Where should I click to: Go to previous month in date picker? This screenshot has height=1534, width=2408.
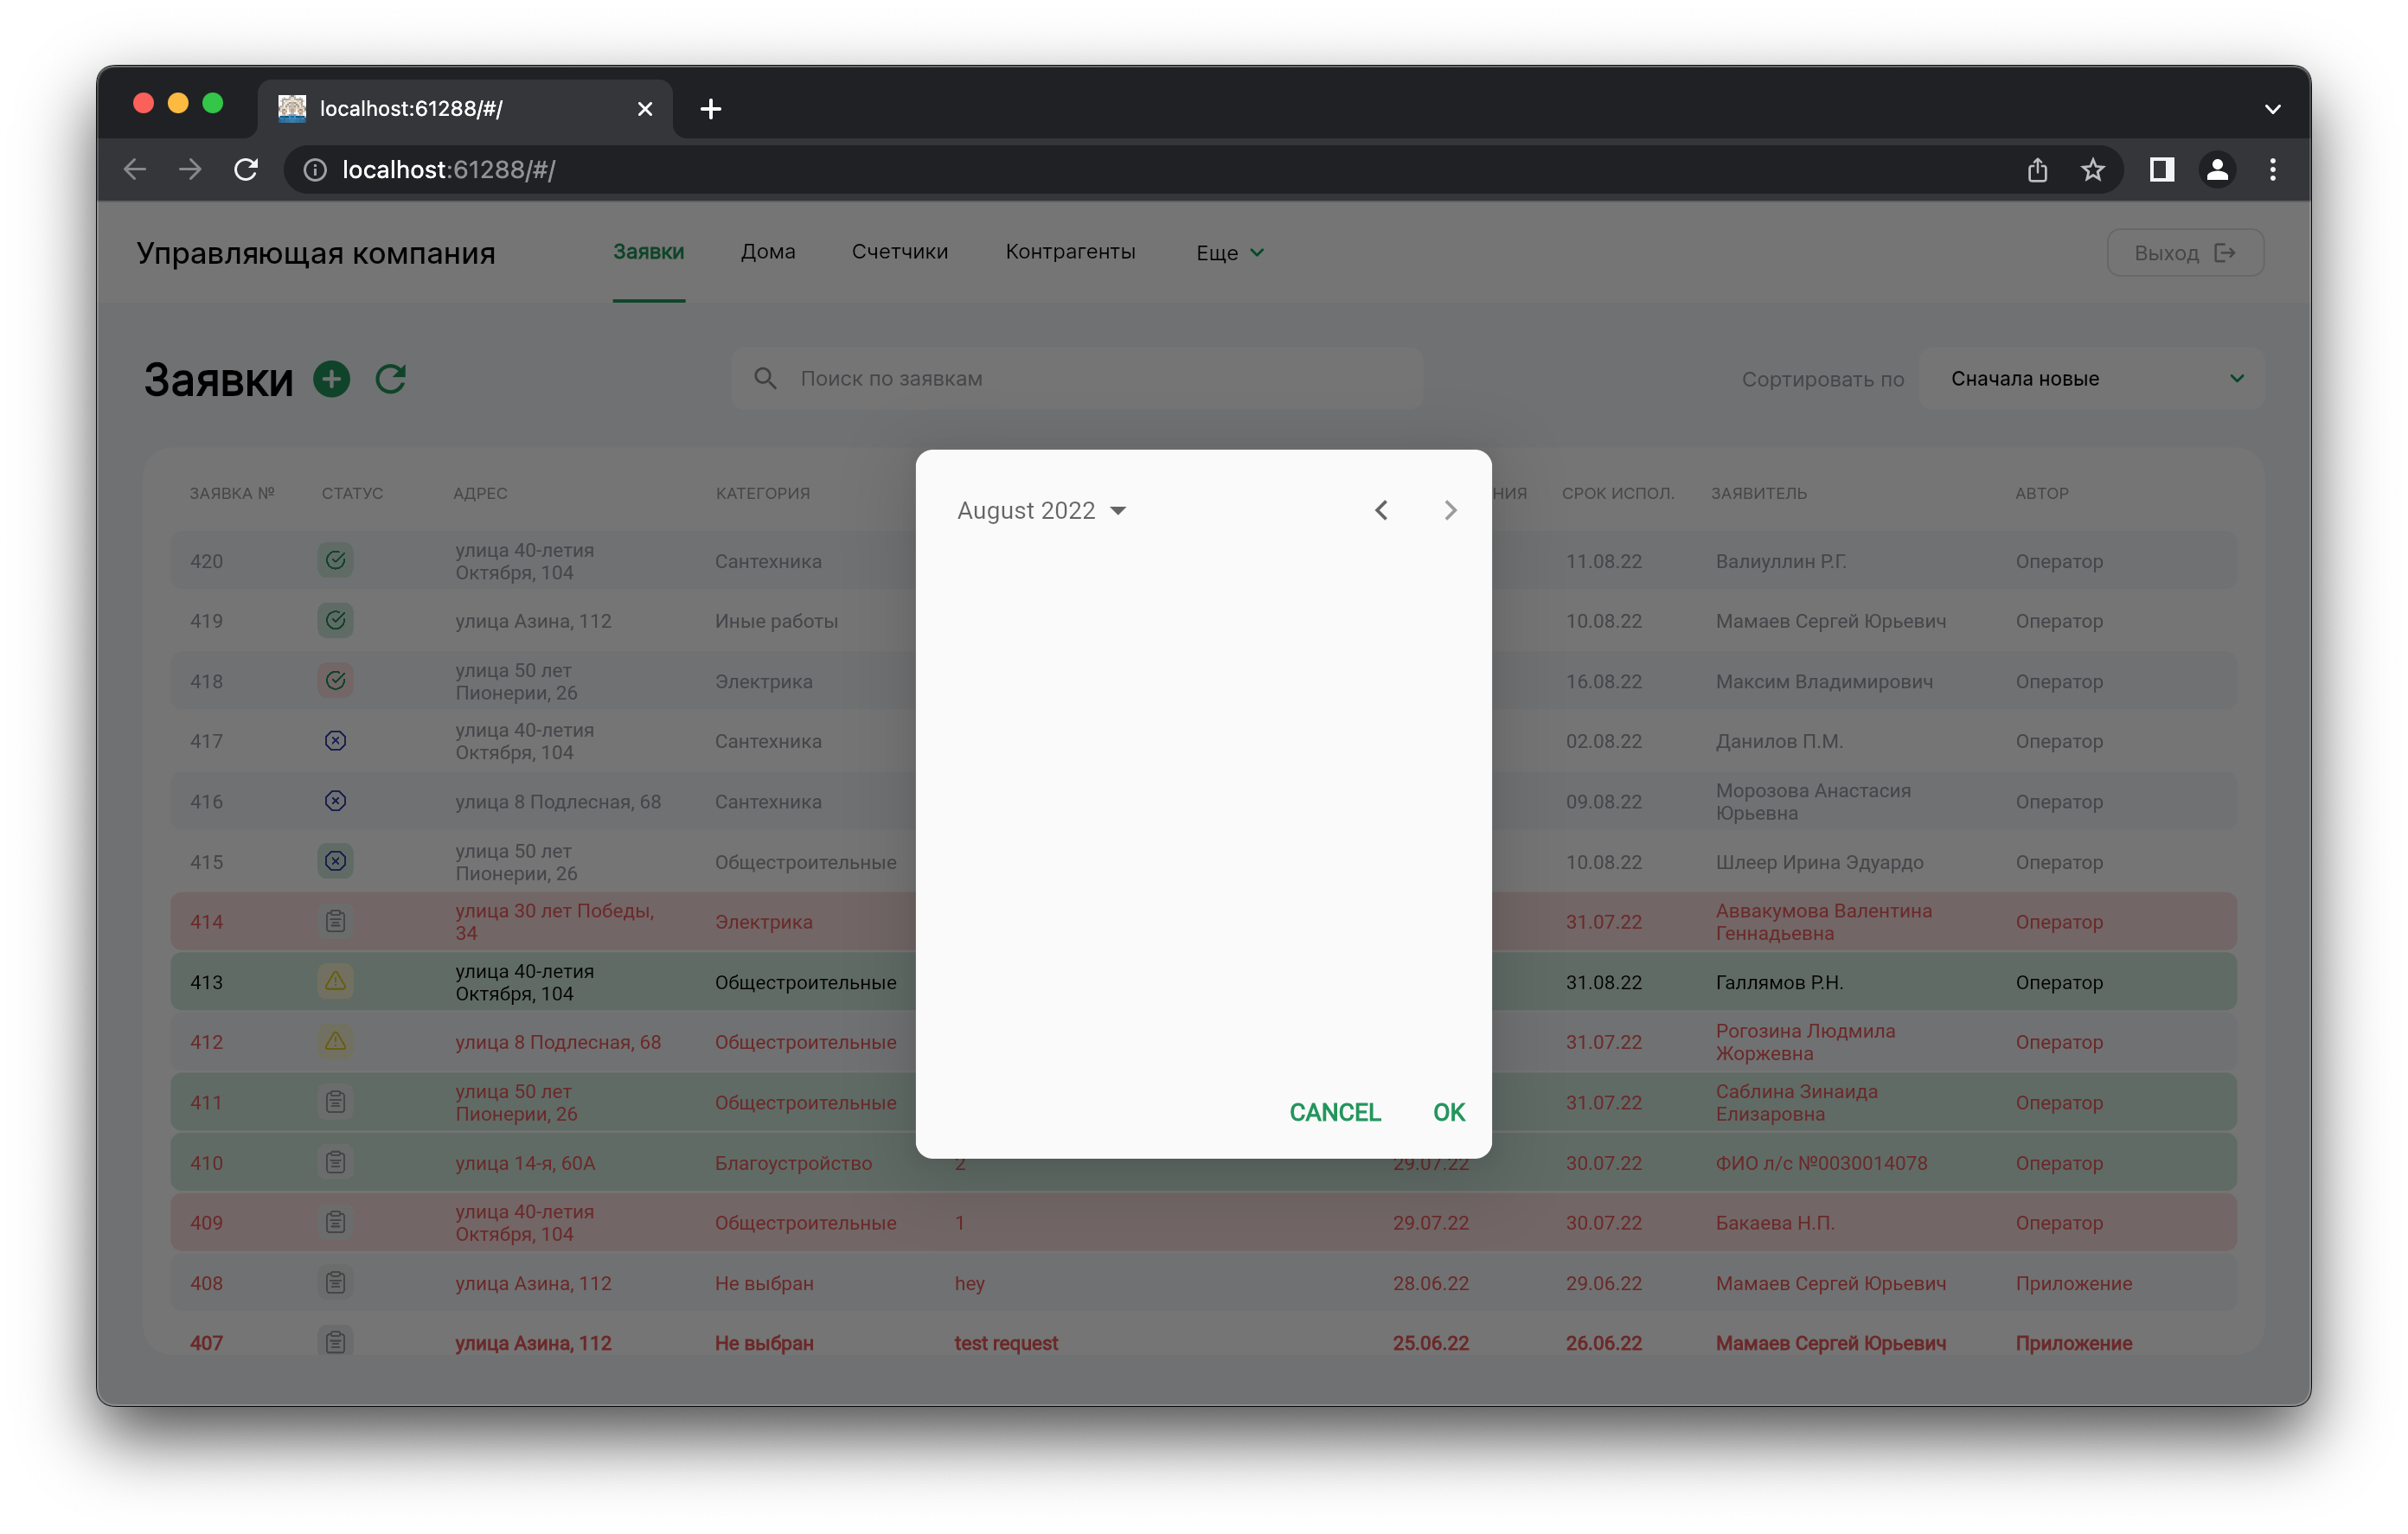[1381, 510]
